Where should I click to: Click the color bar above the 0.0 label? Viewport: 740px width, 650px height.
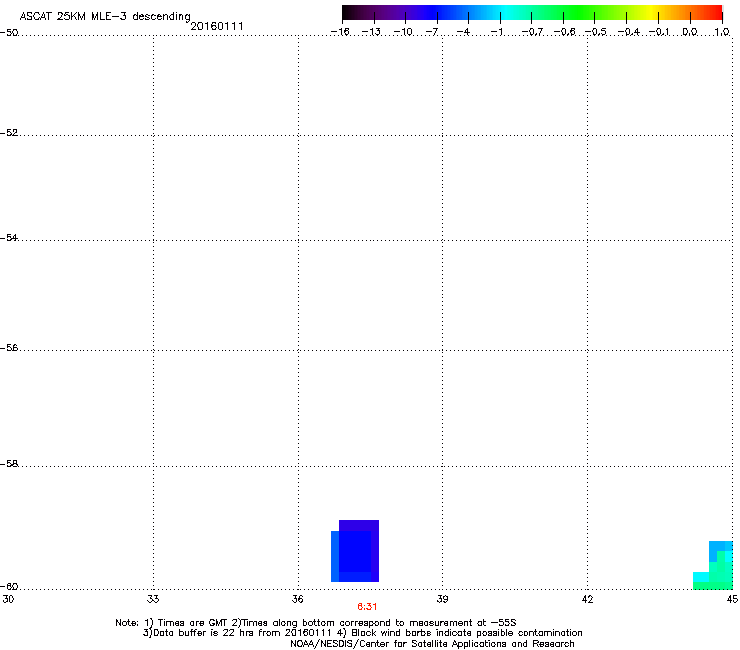click(x=690, y=13)
